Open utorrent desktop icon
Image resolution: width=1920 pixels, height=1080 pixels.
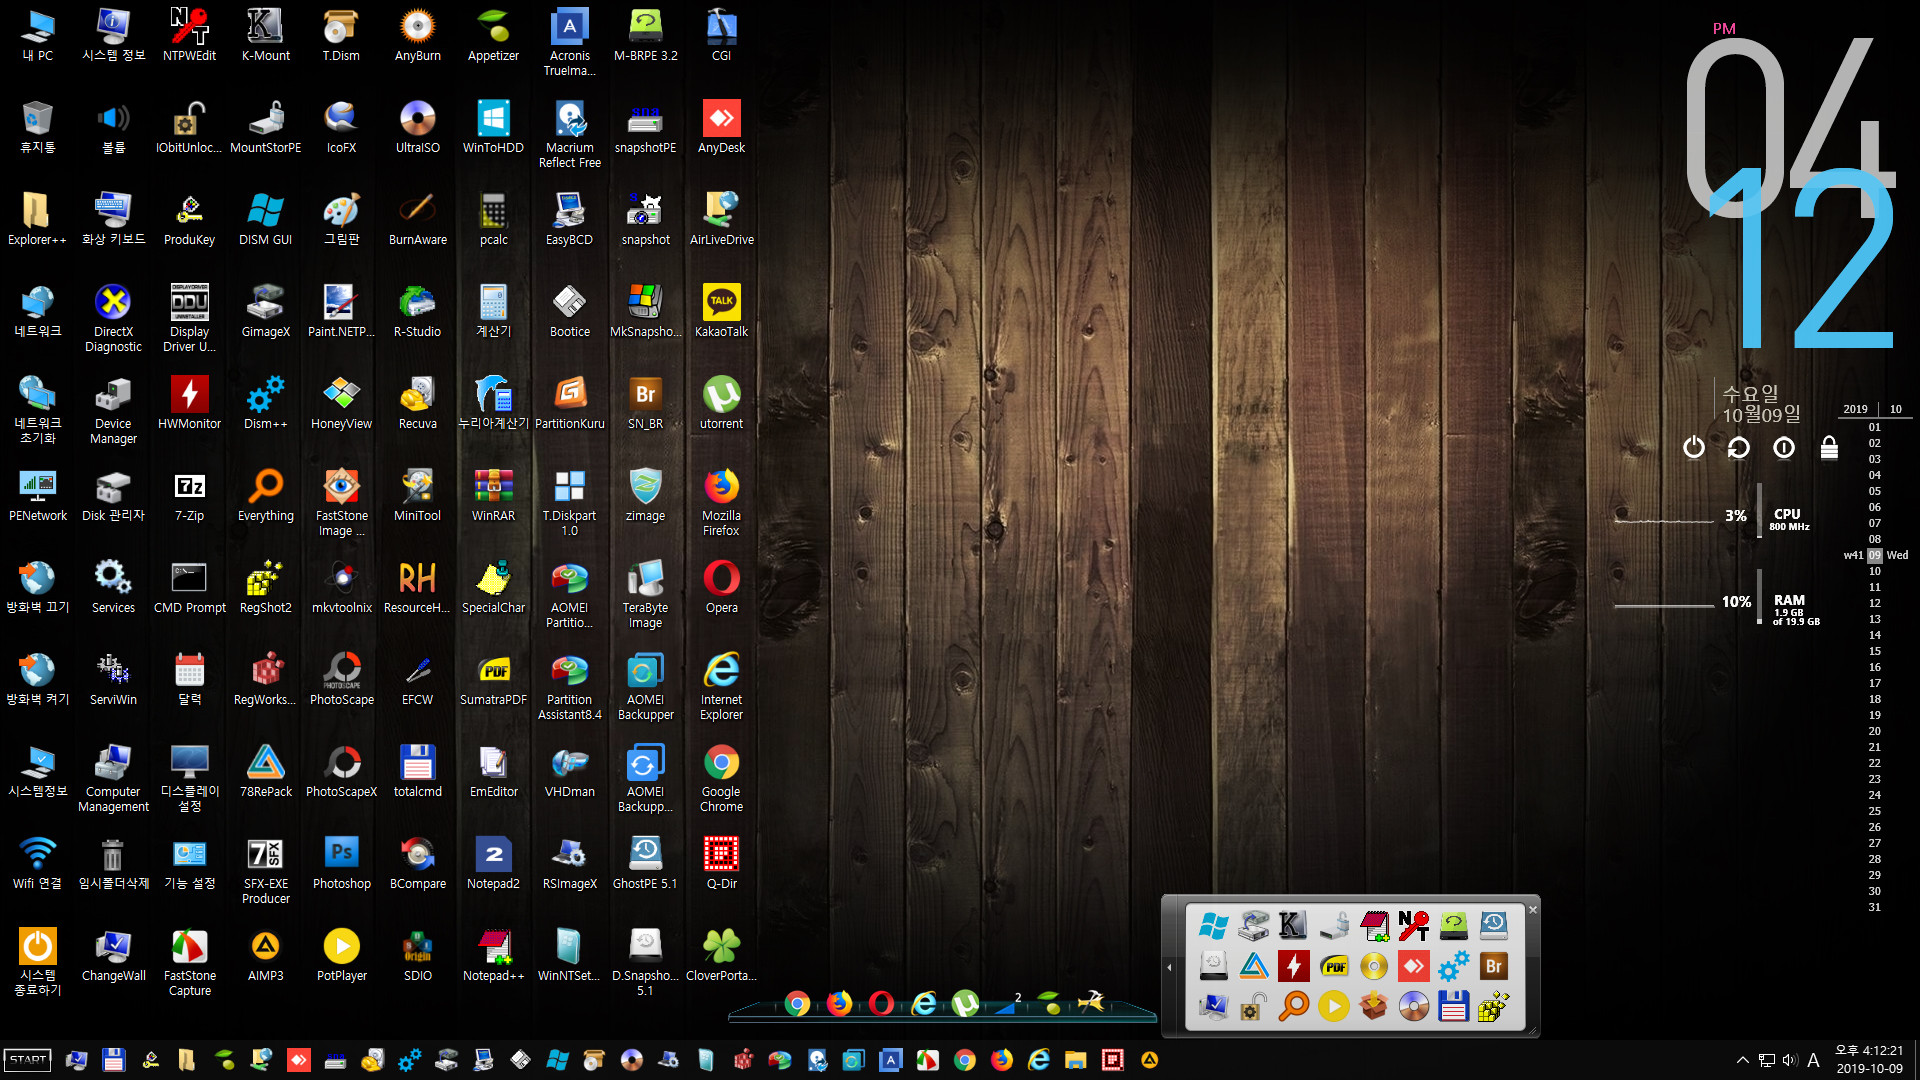(721, 403)
